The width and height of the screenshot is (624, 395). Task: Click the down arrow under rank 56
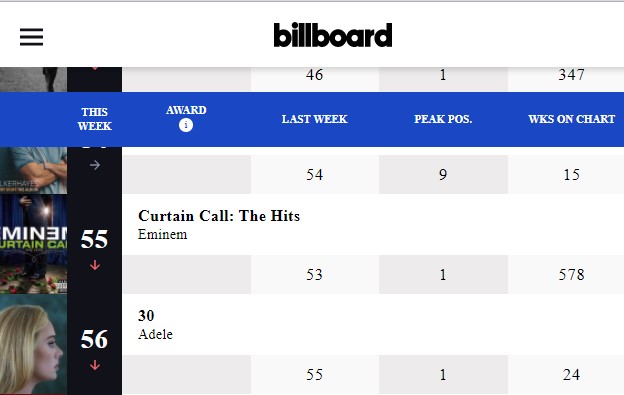pyautogui.click(x=95, y=365)
